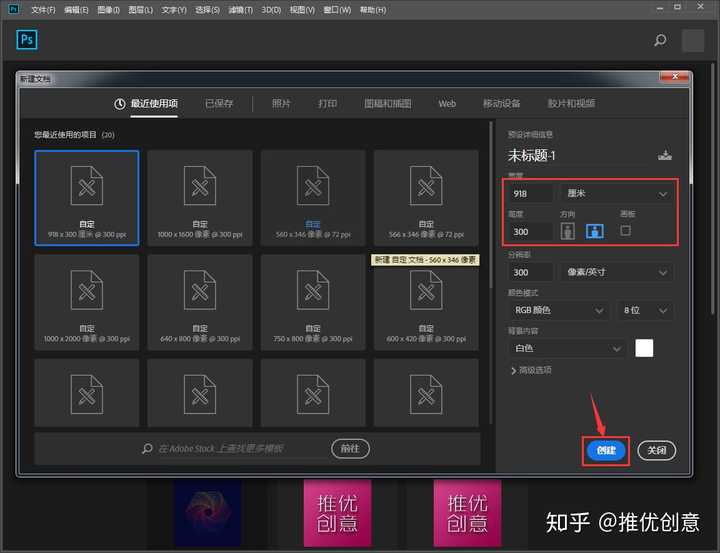Switch to 已保存 tab
The height and width of the screenshot is (553, 720).
[219, 104]
